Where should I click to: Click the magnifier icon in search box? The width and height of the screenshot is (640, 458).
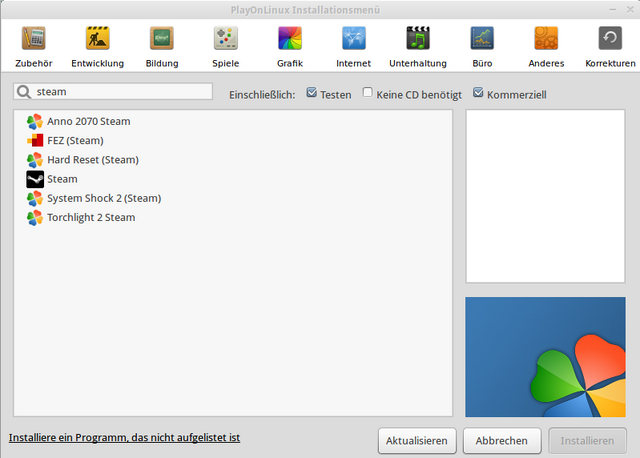[24, 92]
